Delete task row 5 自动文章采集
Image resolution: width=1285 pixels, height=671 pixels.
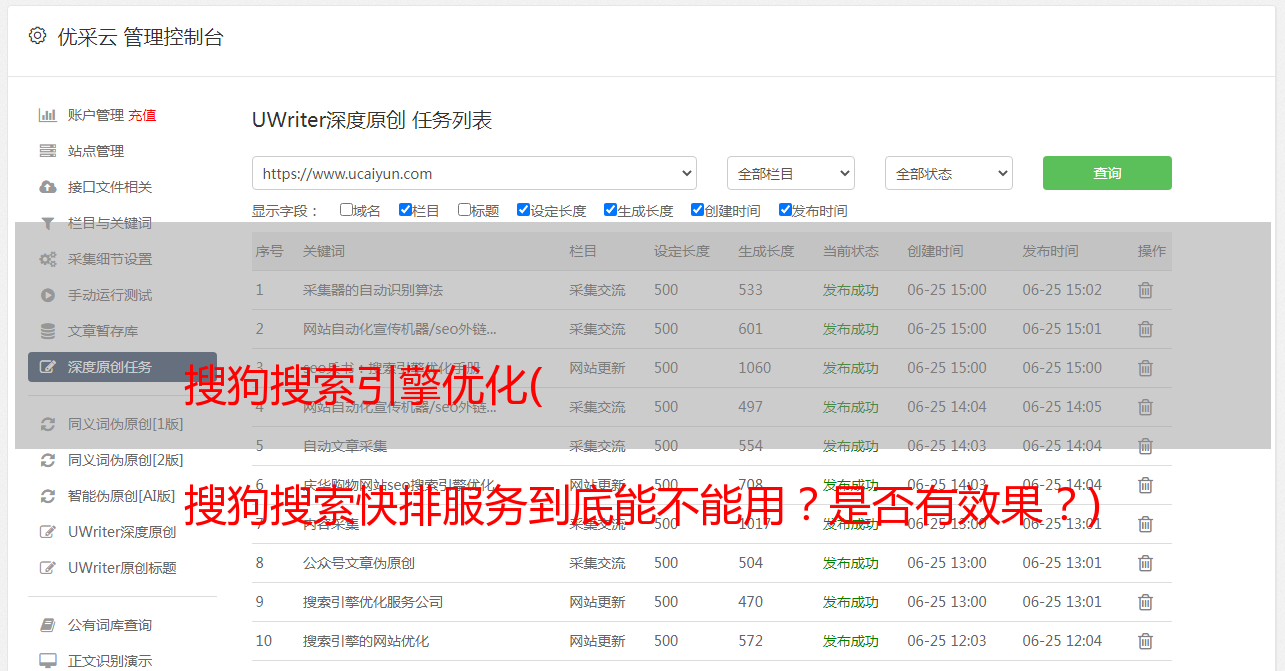click(1145, 446)
